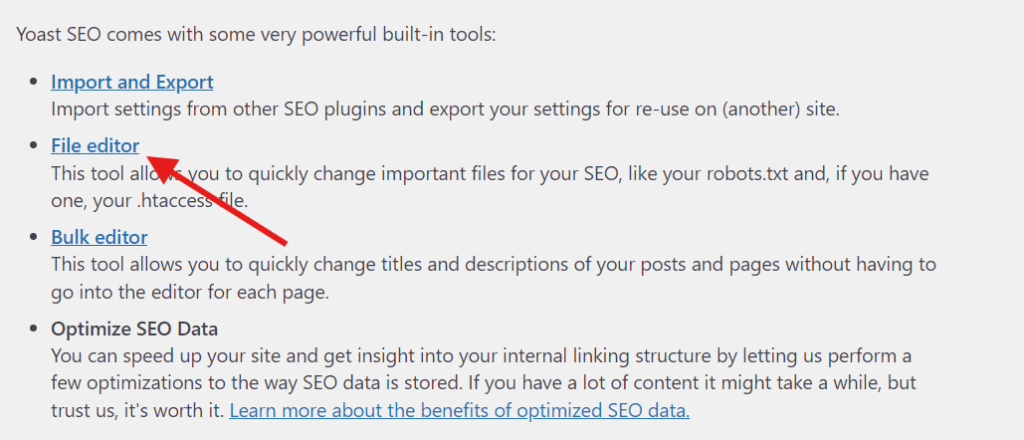Open the File editor link
The image size is (1024, 440).
(95, 146)
